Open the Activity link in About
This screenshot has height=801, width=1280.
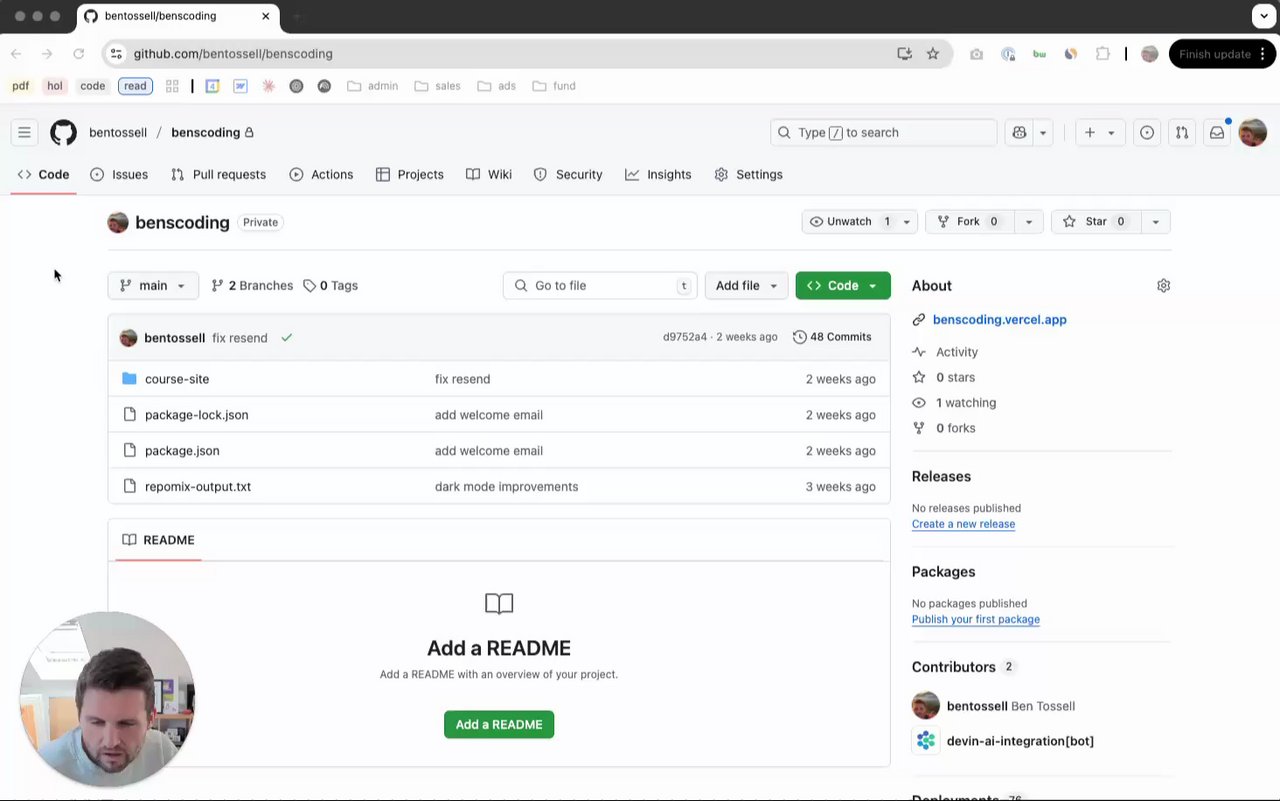pos(956,352)
